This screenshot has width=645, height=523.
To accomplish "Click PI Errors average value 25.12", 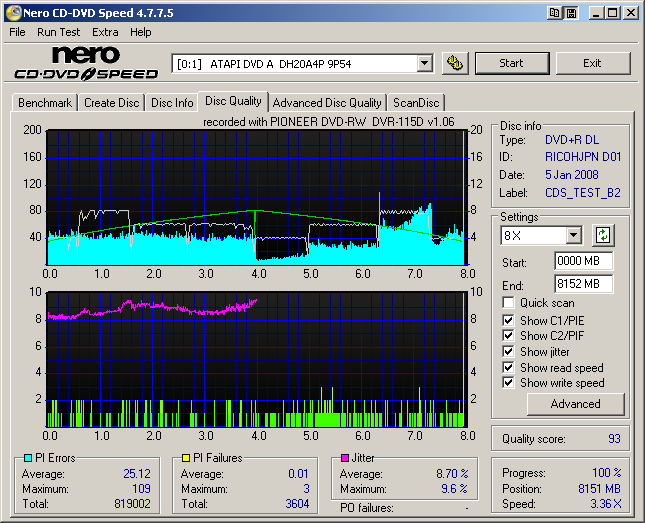I will click(x=137, y=474).
